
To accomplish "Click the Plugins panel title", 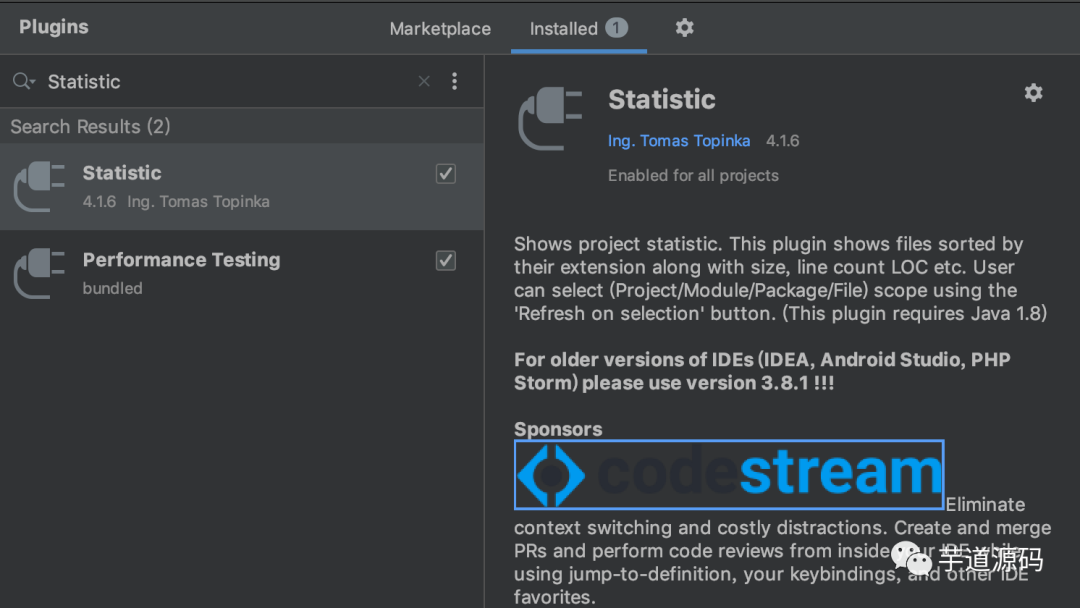I will tap(54, 27).
